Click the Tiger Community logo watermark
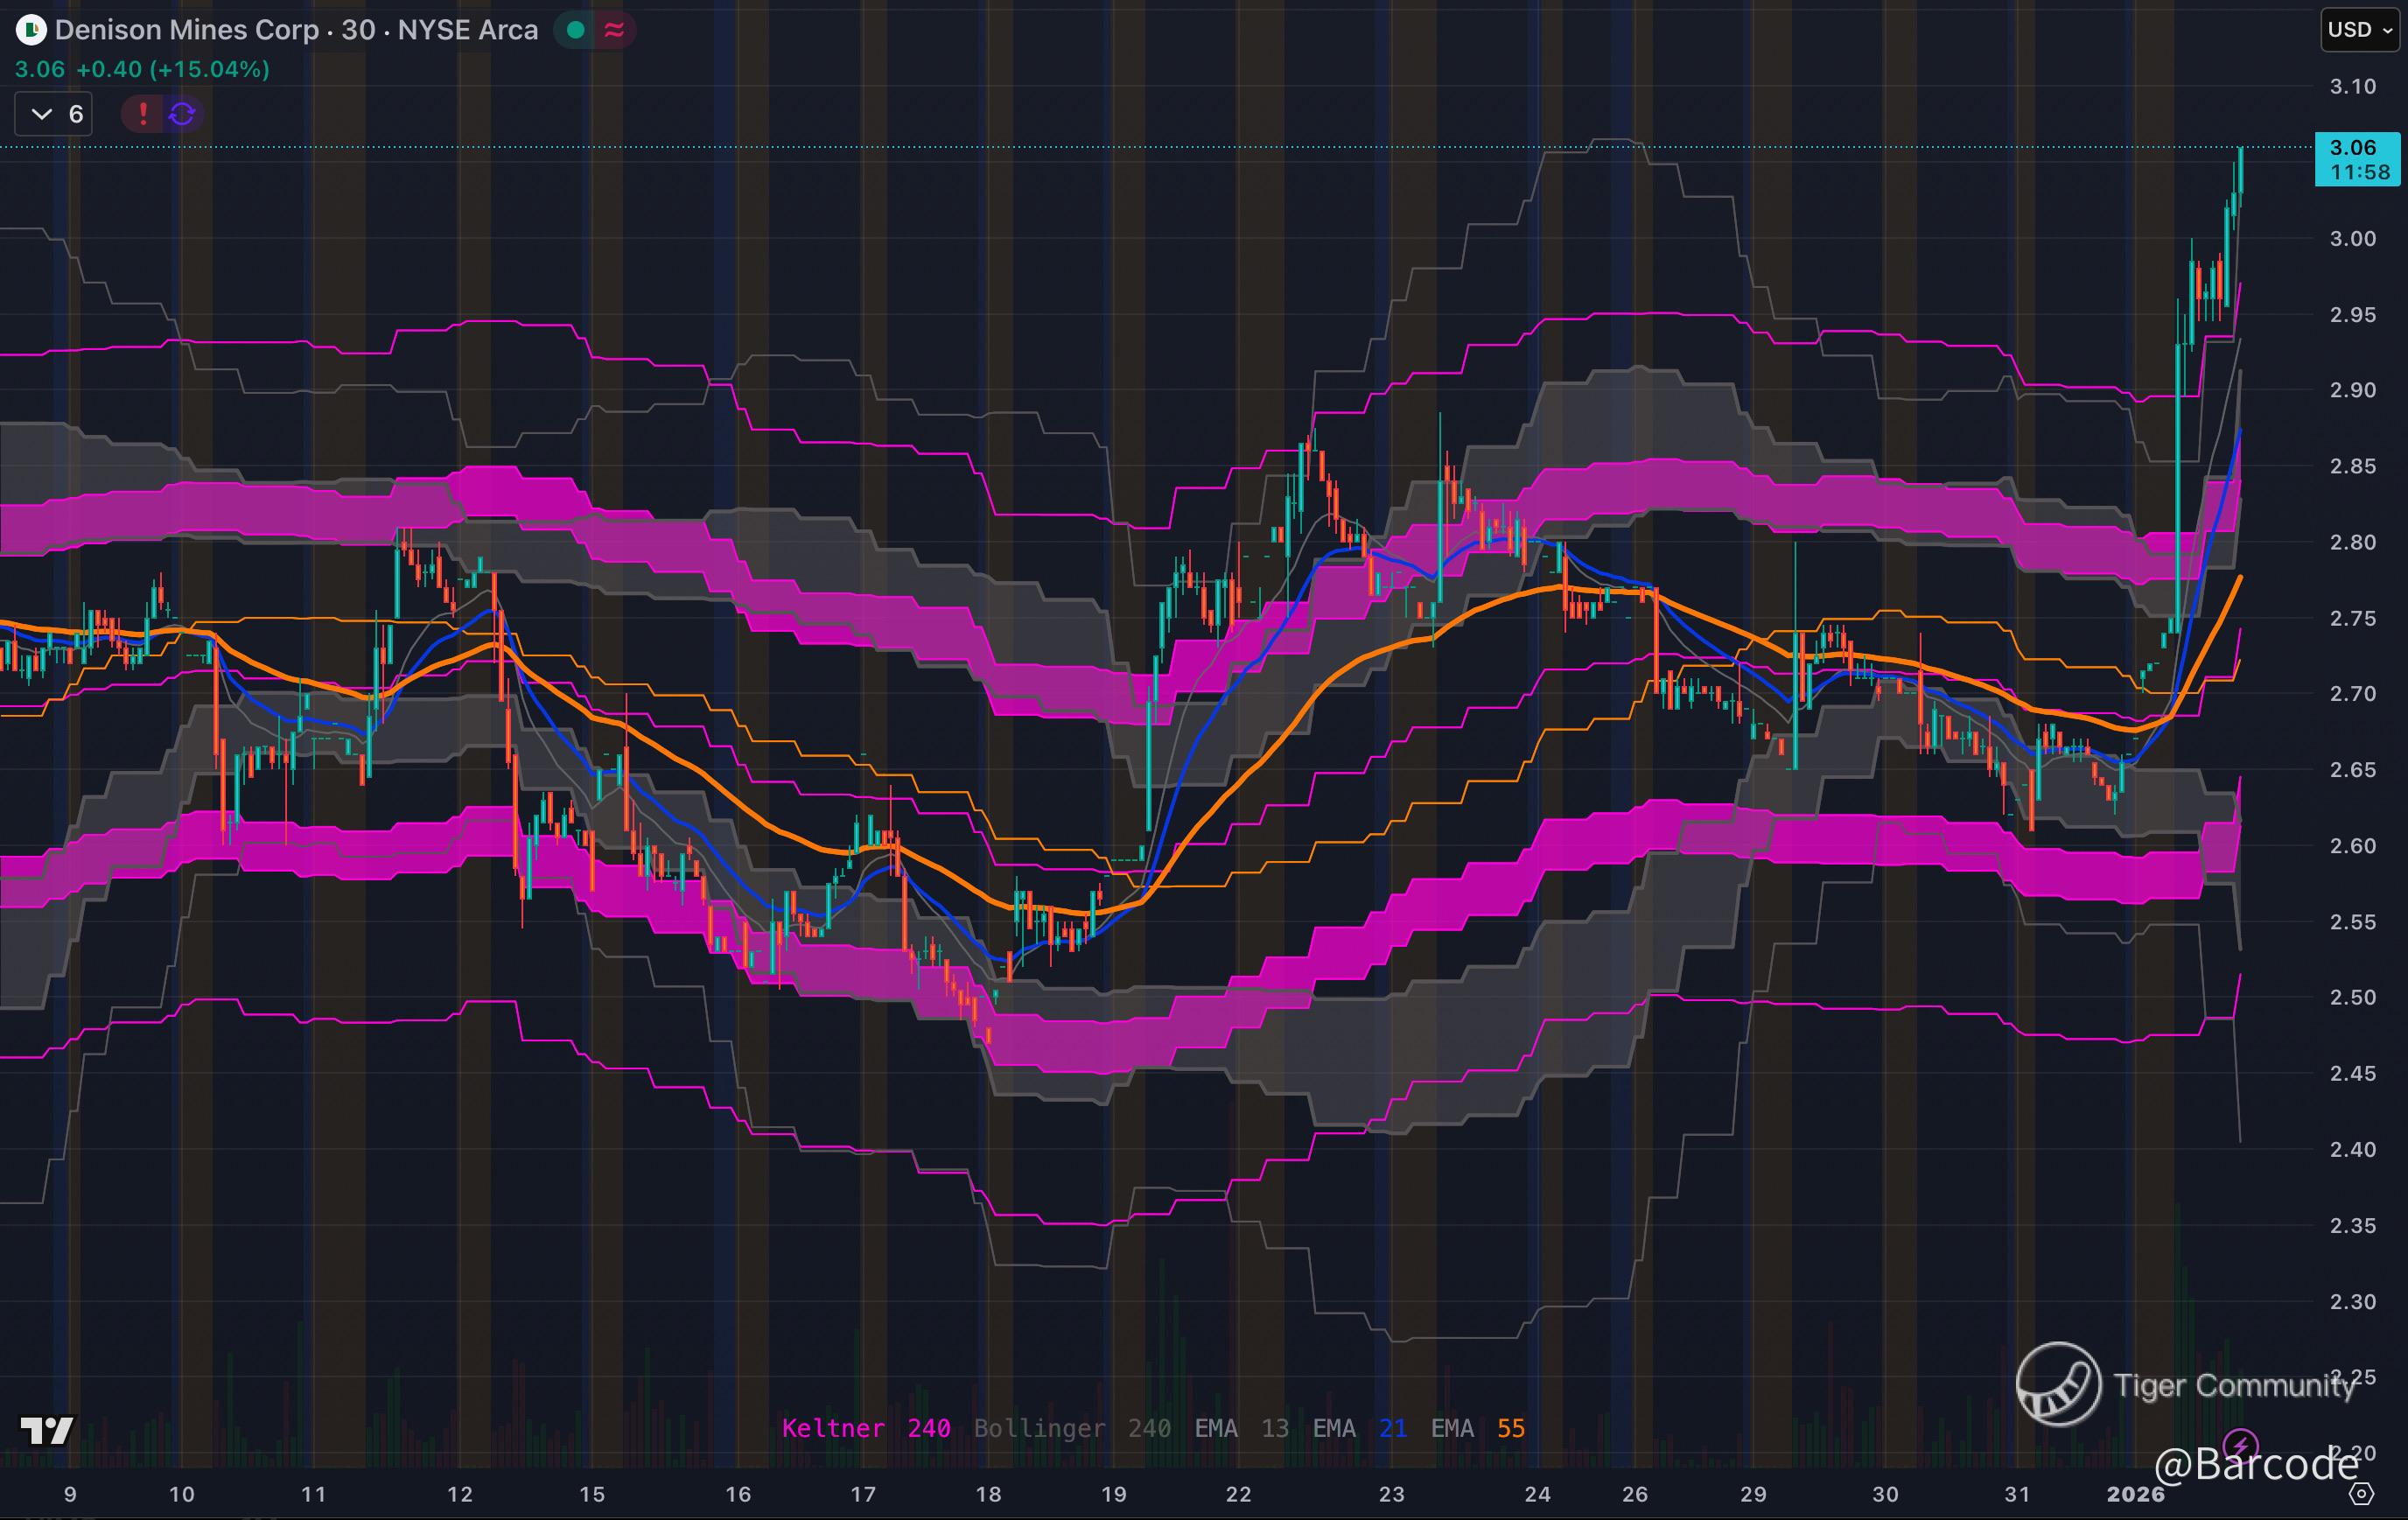This screenshot has height=1520, width=2408. pyautogui.click(x=2058, y=1384)
